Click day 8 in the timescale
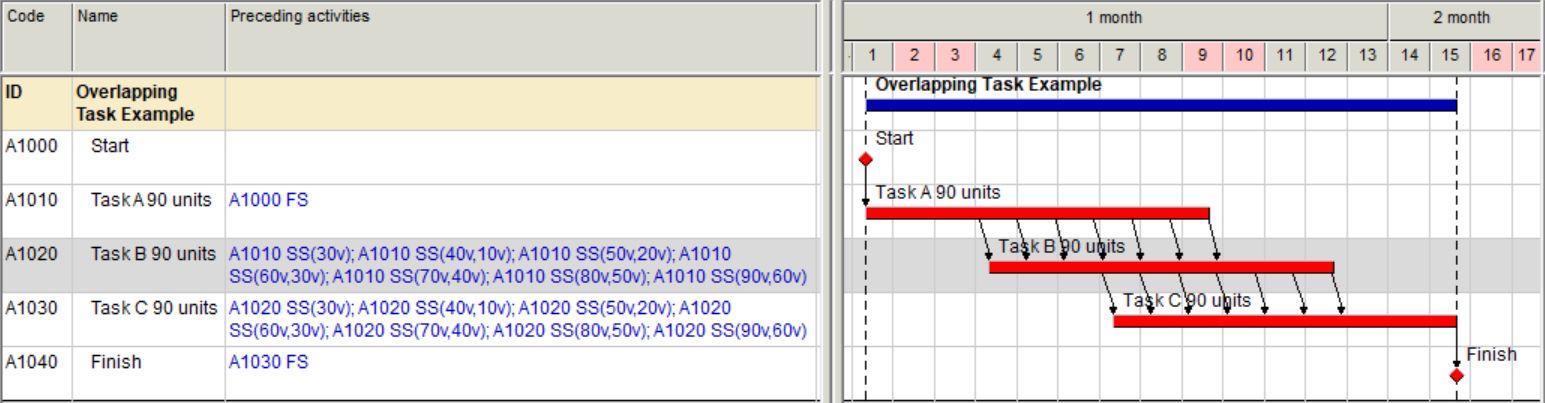 click(x=1161, y=56)
